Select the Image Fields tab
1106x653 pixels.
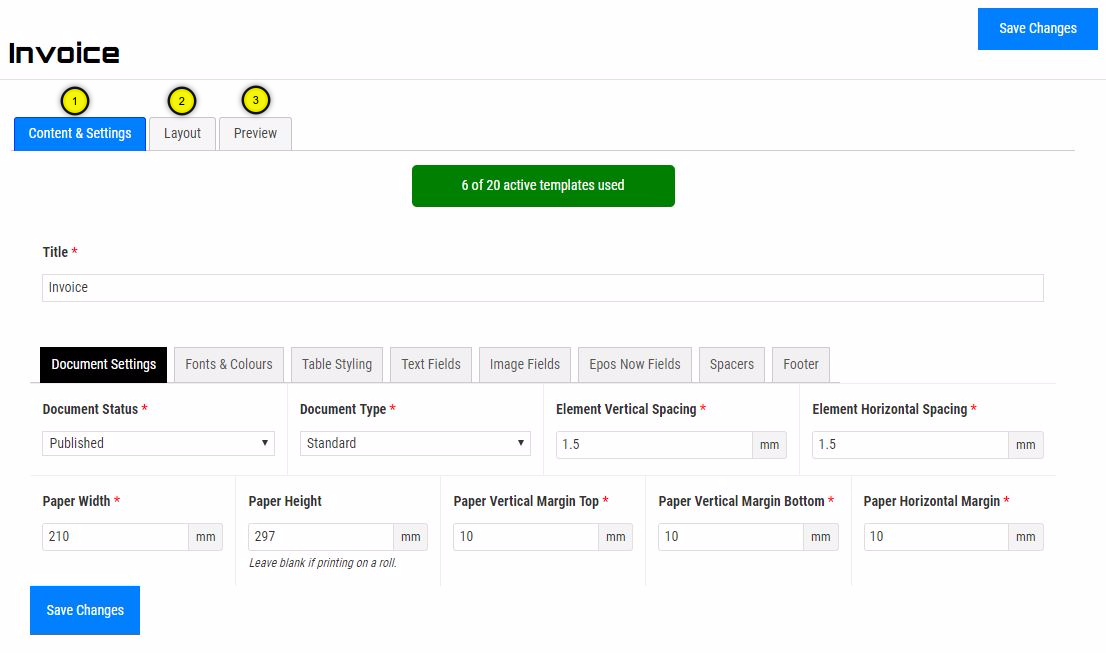click(x=525, y=365)
